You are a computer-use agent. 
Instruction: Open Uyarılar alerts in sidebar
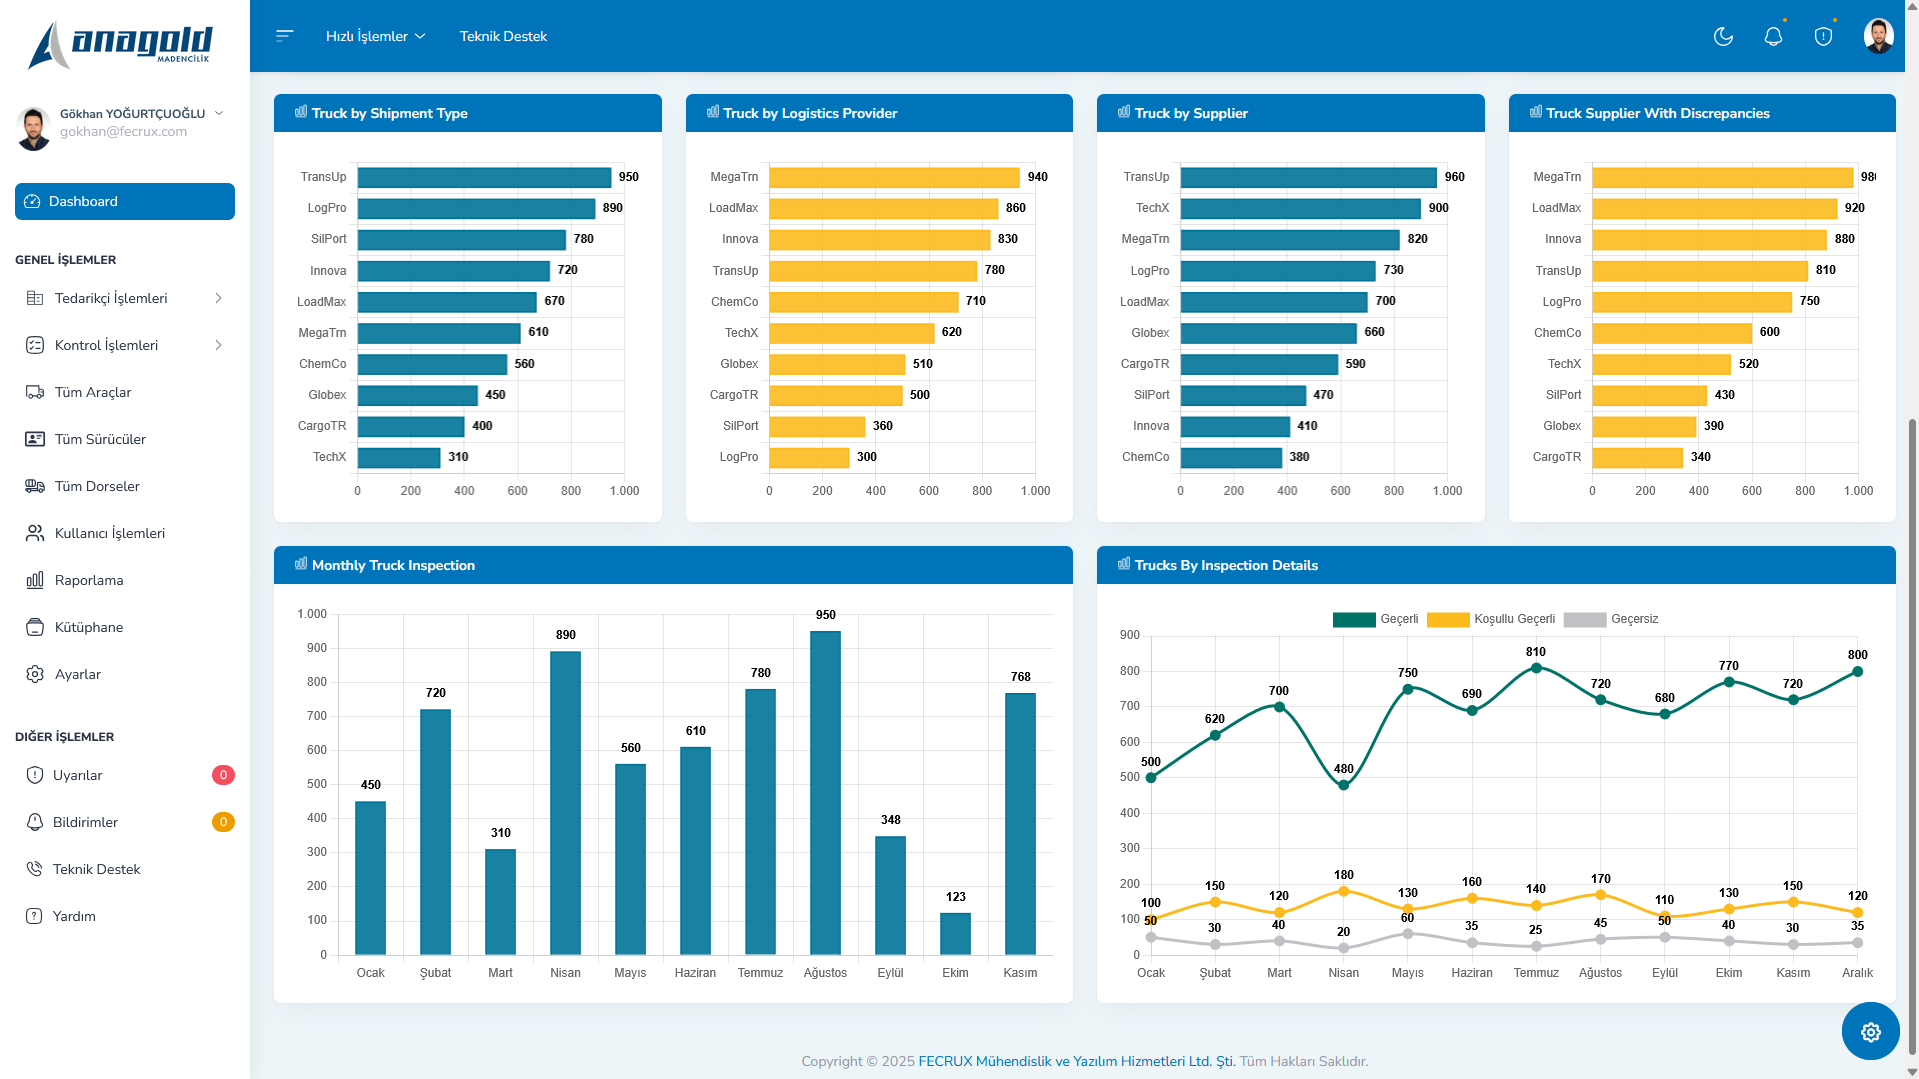click(x=78, y=775)
